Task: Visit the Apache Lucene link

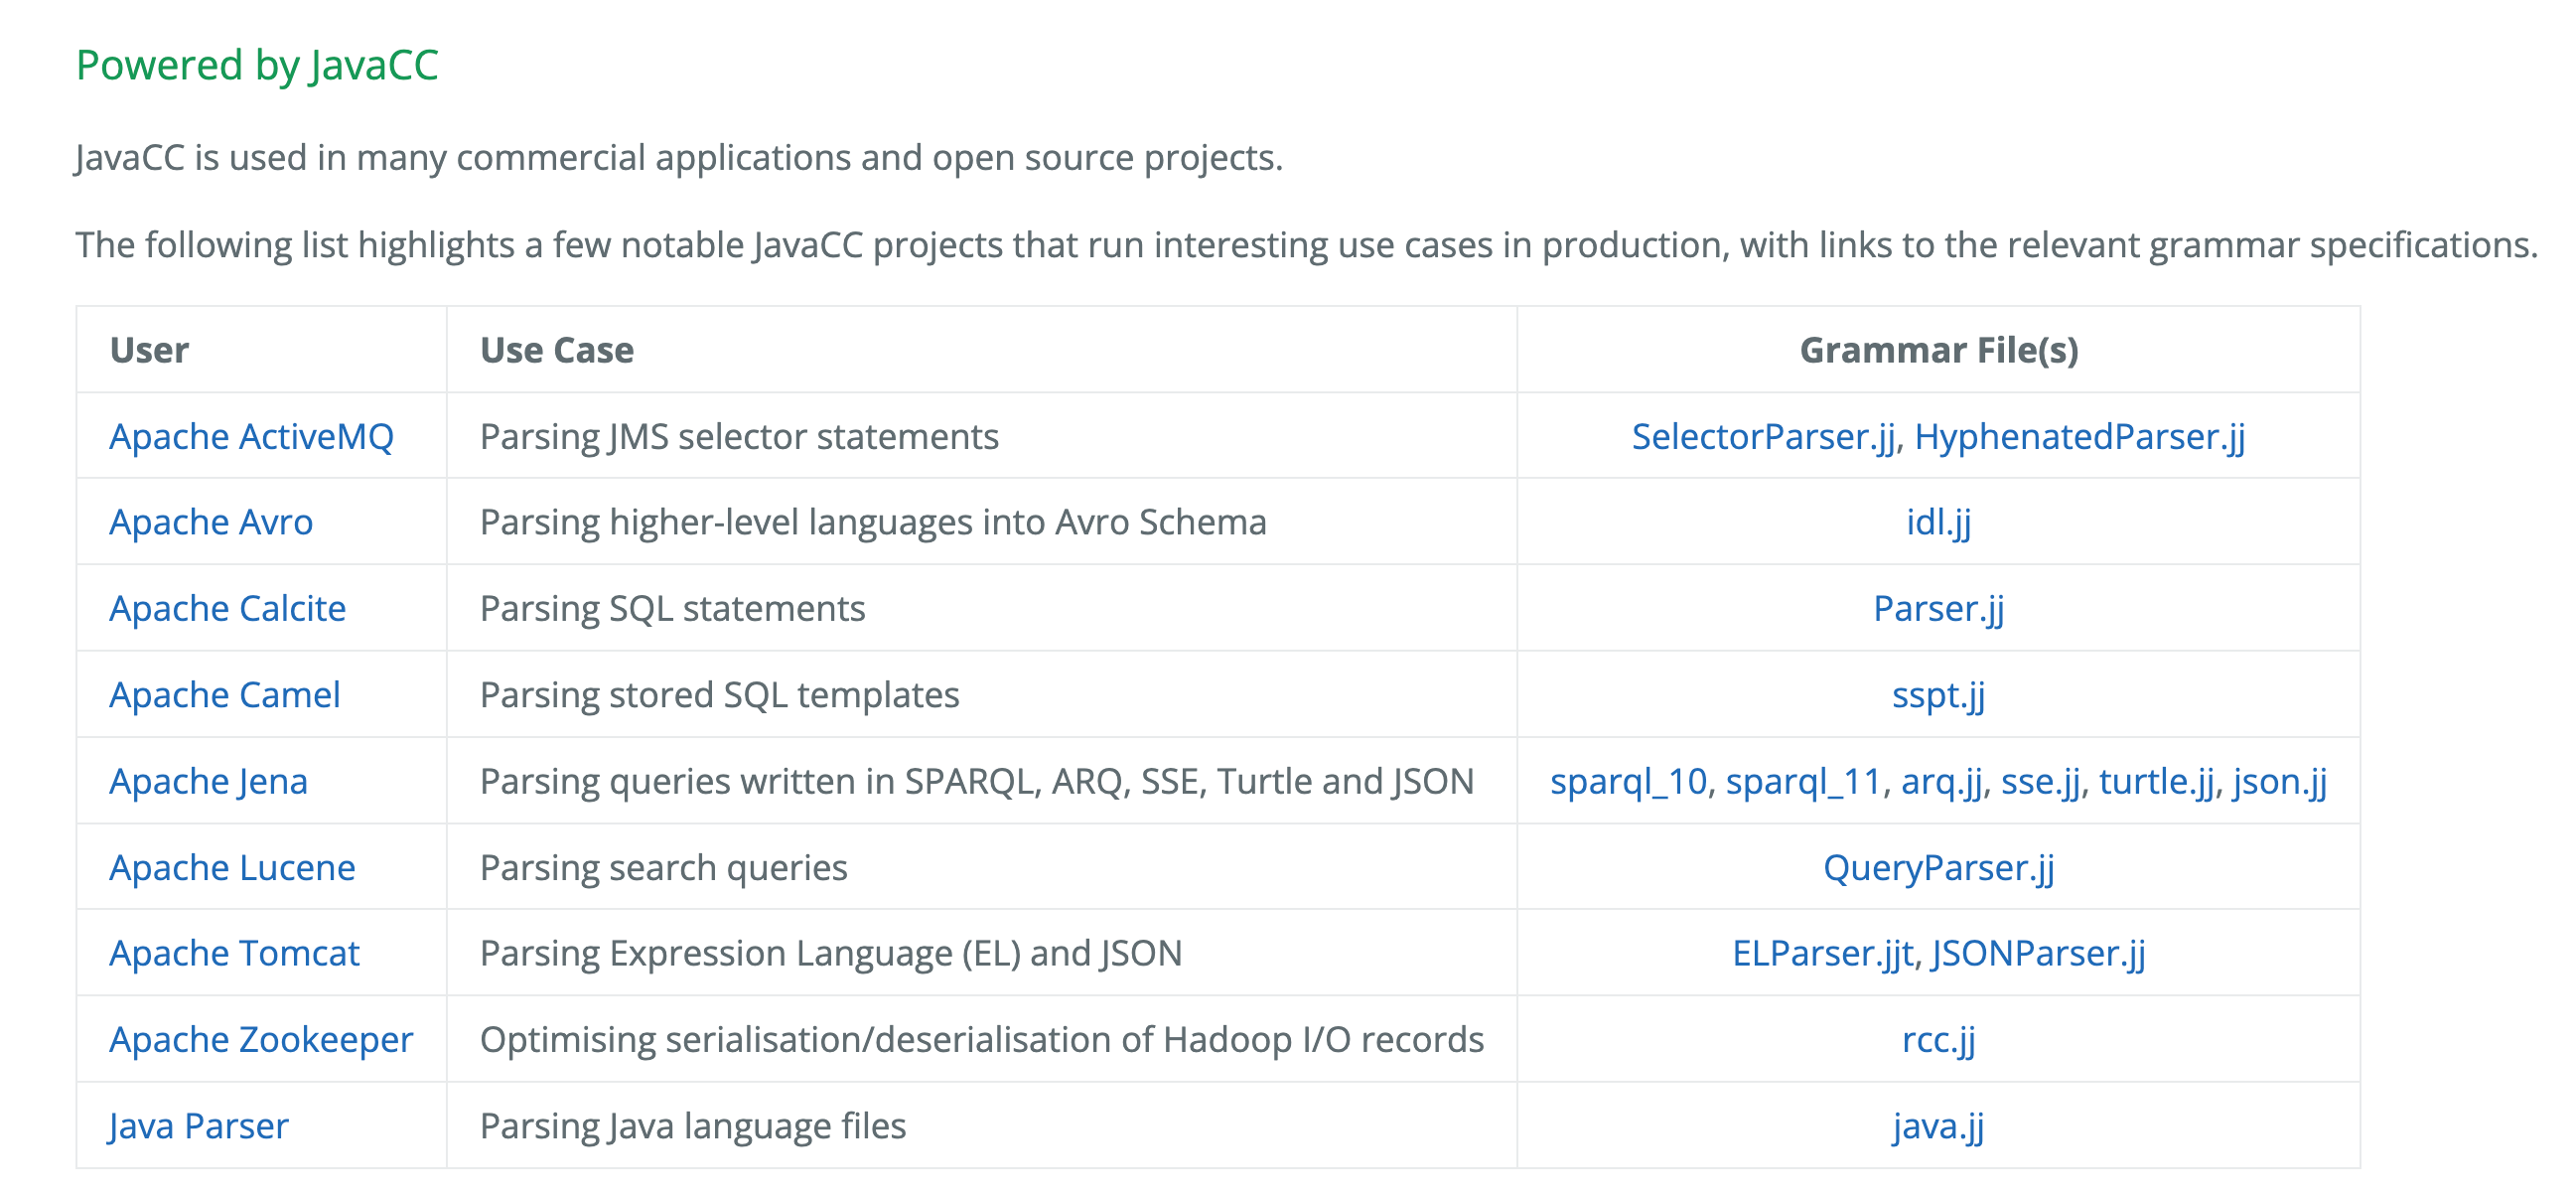Action: 232,868
